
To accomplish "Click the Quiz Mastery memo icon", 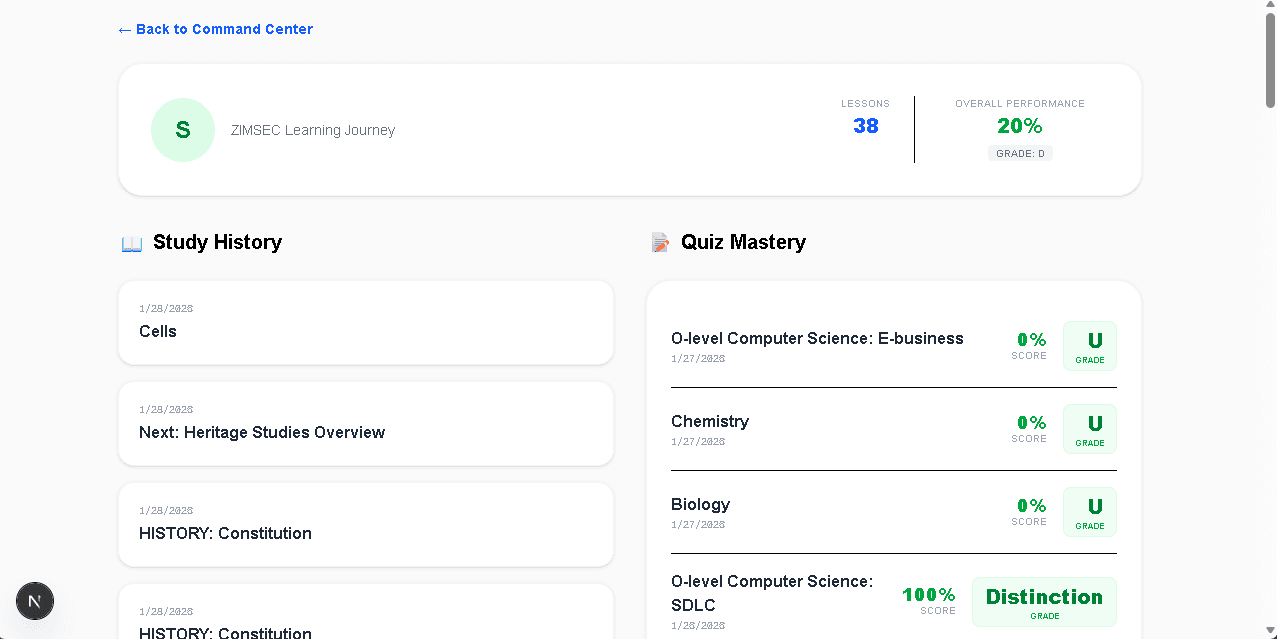I will pos(660,242).
